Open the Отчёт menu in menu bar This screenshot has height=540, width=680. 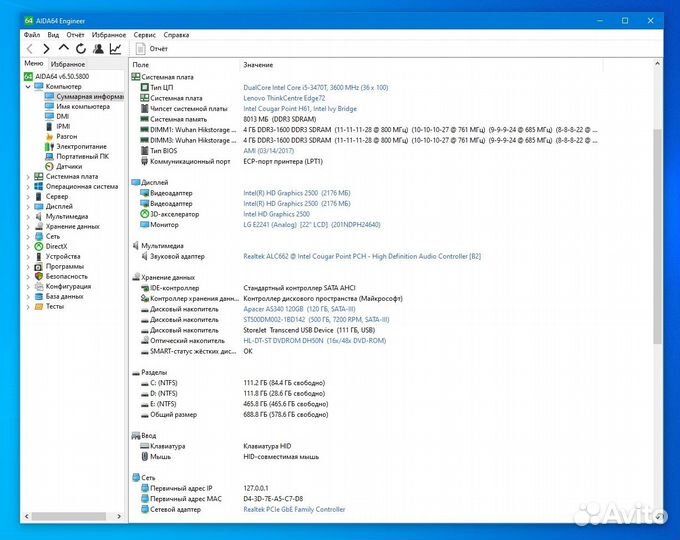(75, 35)
